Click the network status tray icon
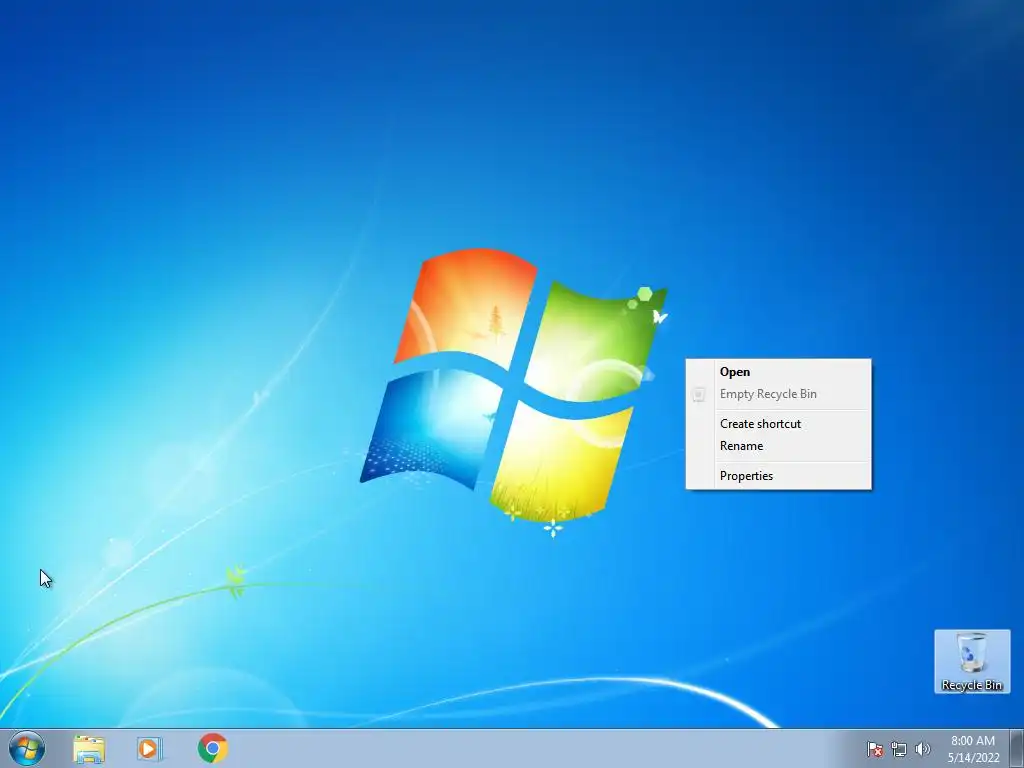1024x768 pixels. point(899,749)
